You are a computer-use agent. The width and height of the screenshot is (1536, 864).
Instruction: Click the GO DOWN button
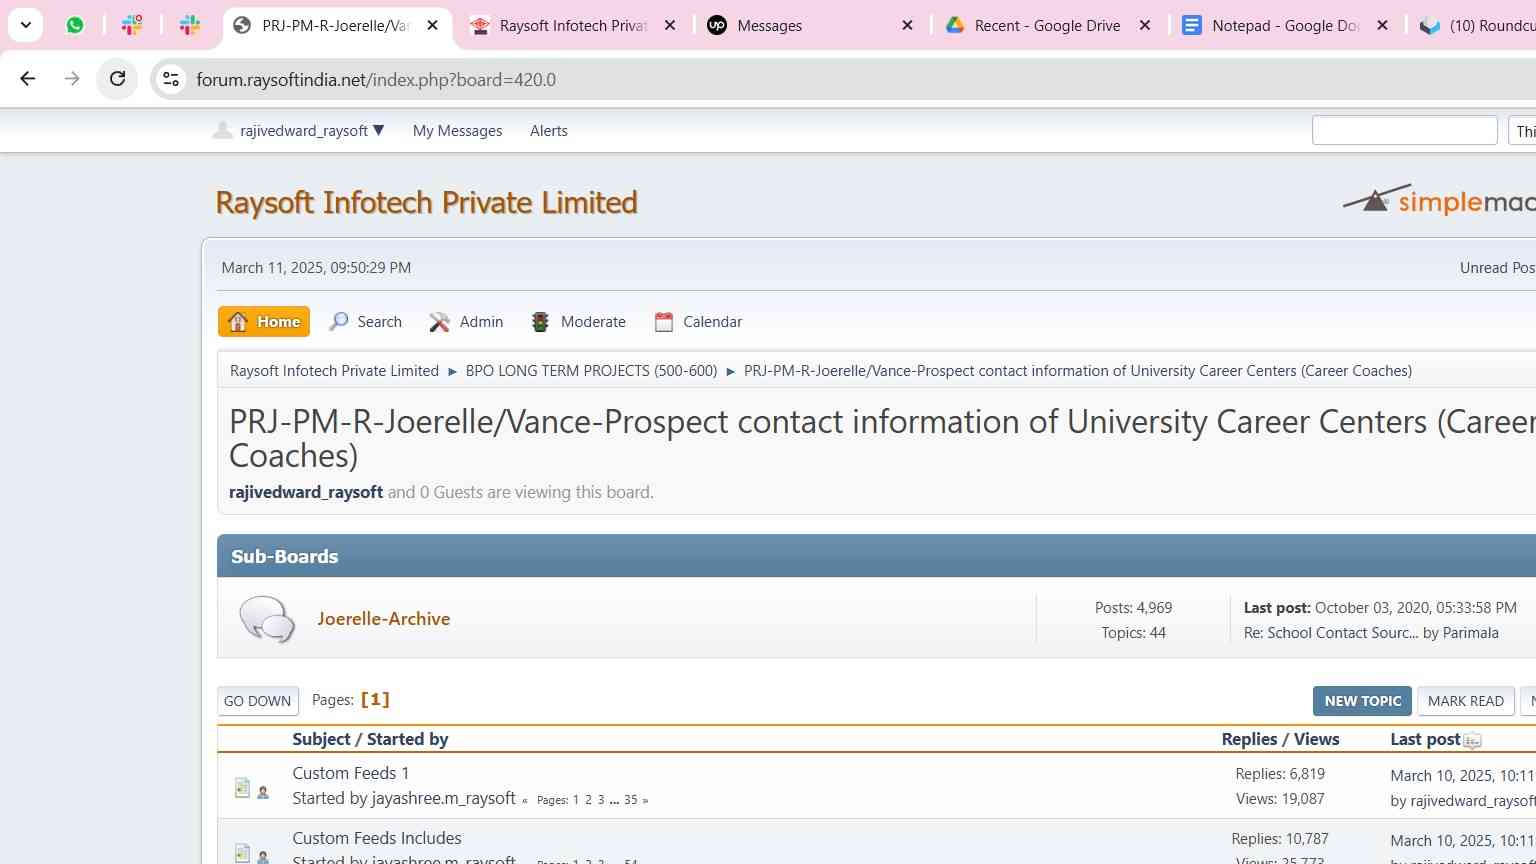(x=258, y=701)
